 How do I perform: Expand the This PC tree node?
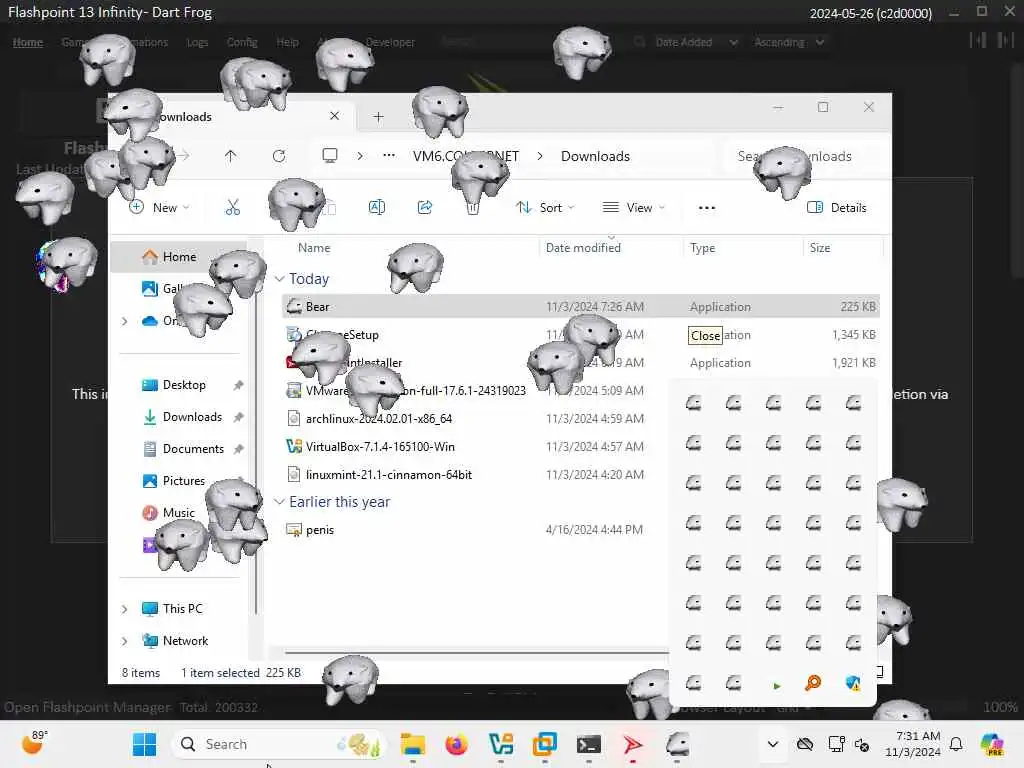click(124, 609)
